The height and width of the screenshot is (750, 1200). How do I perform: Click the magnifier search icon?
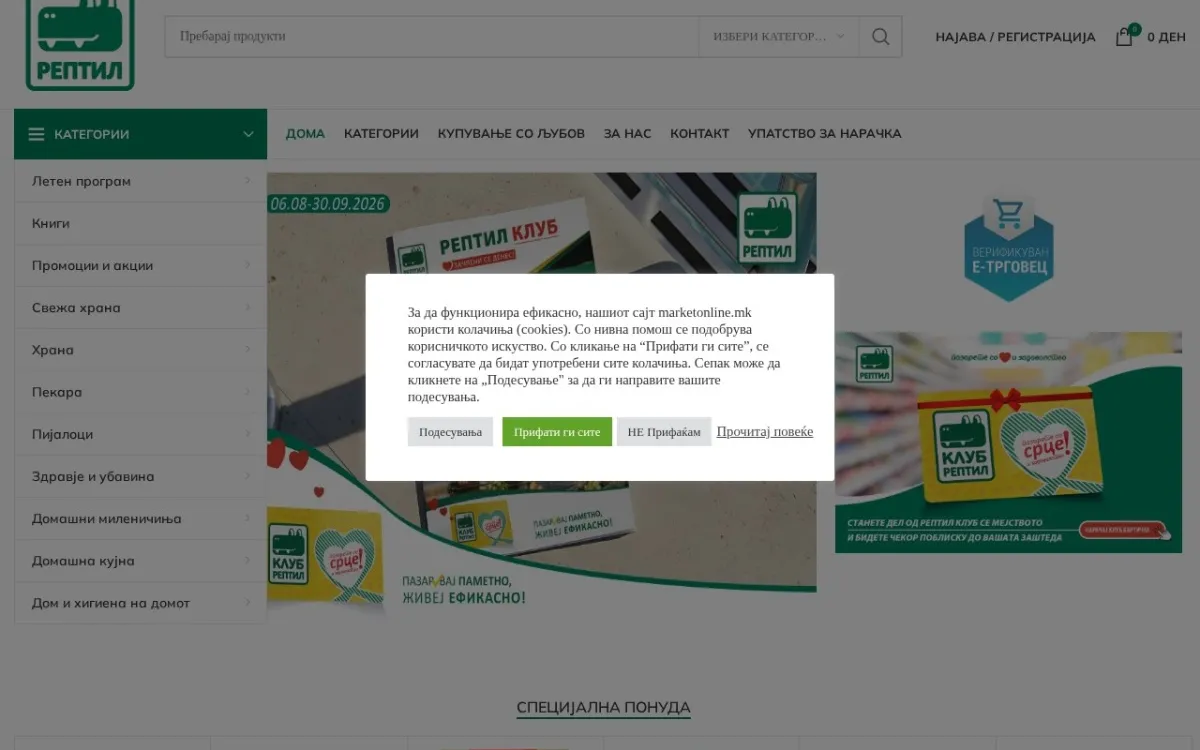coord(880,36)
